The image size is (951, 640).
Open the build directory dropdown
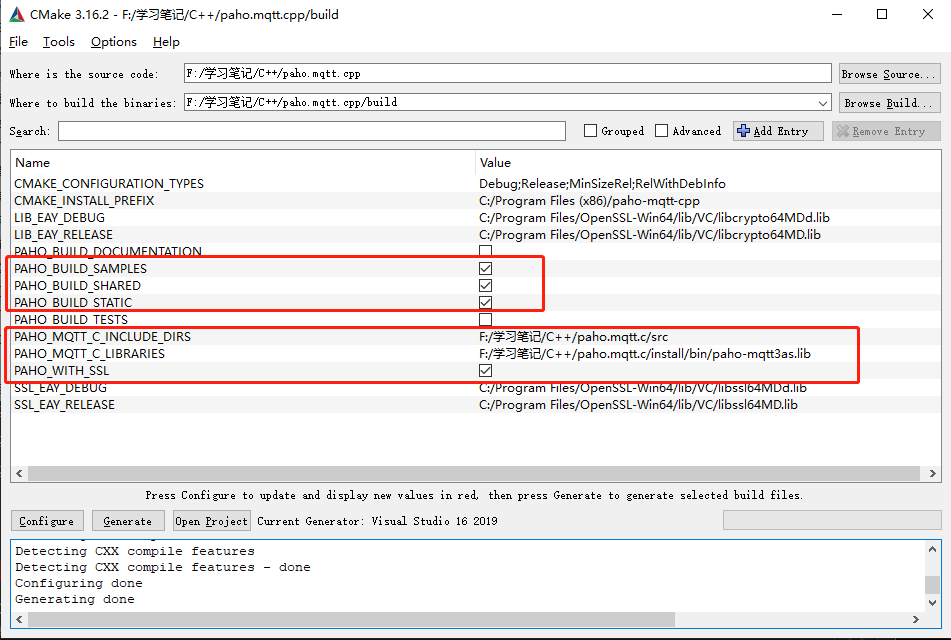coord(822,102)
